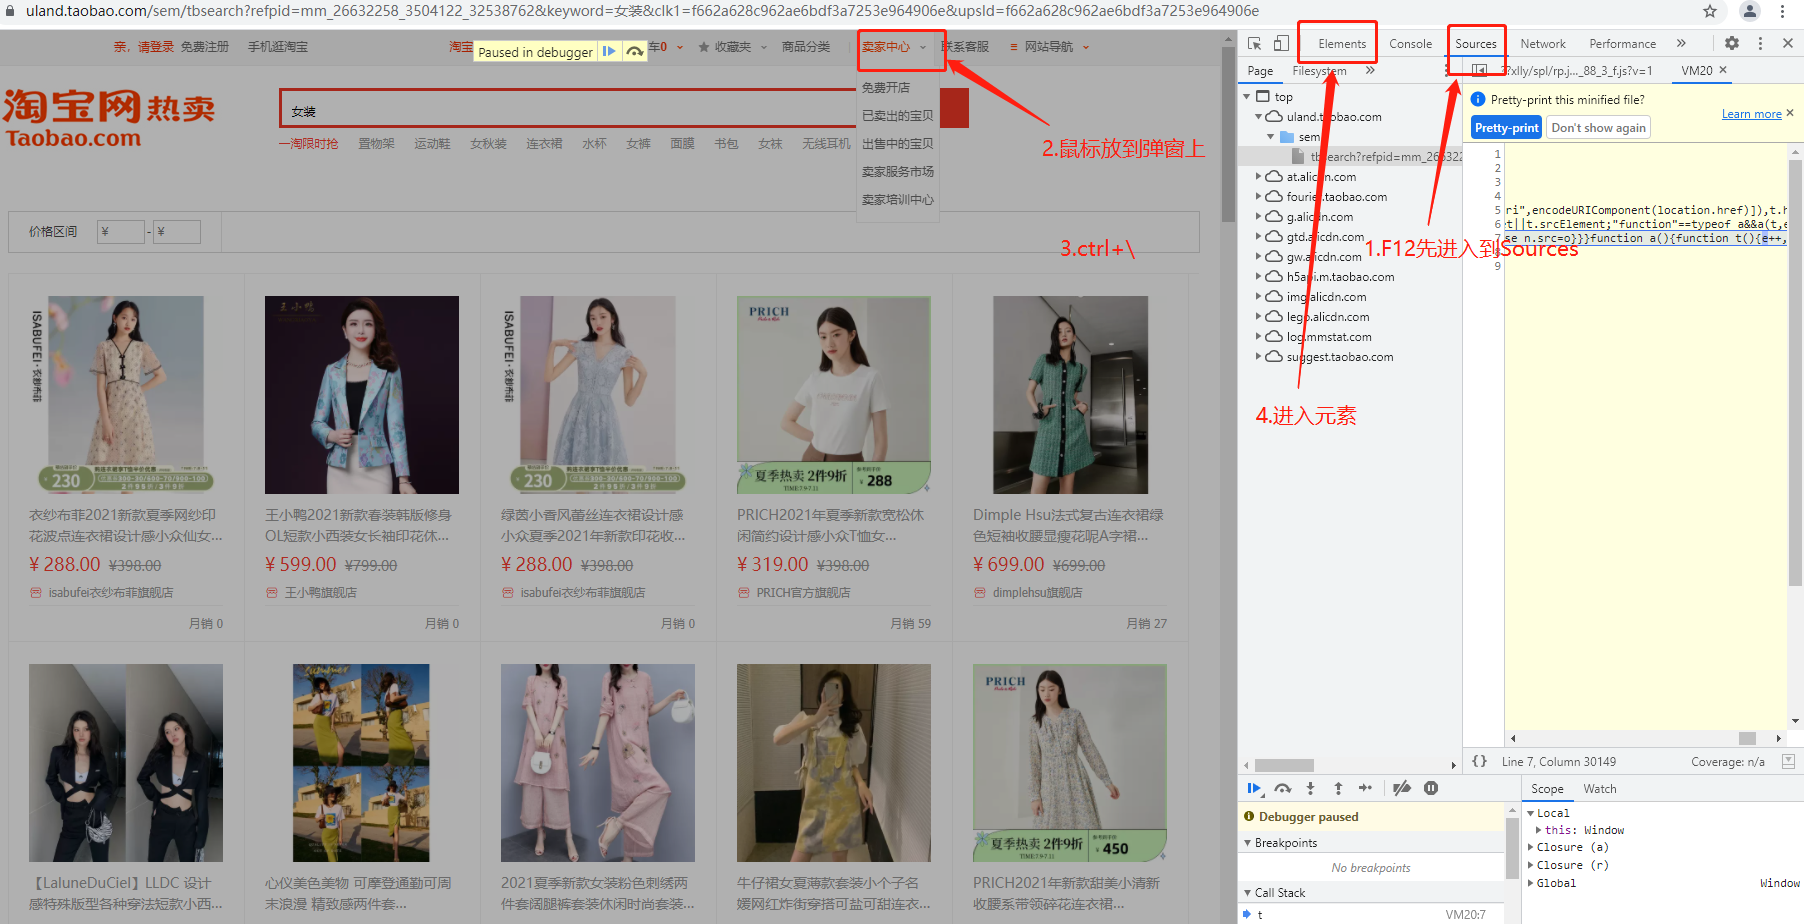Screen dimensions: 1804x924
Task: Open Chrome profile avatar
Action: [x=1750, y=11]
